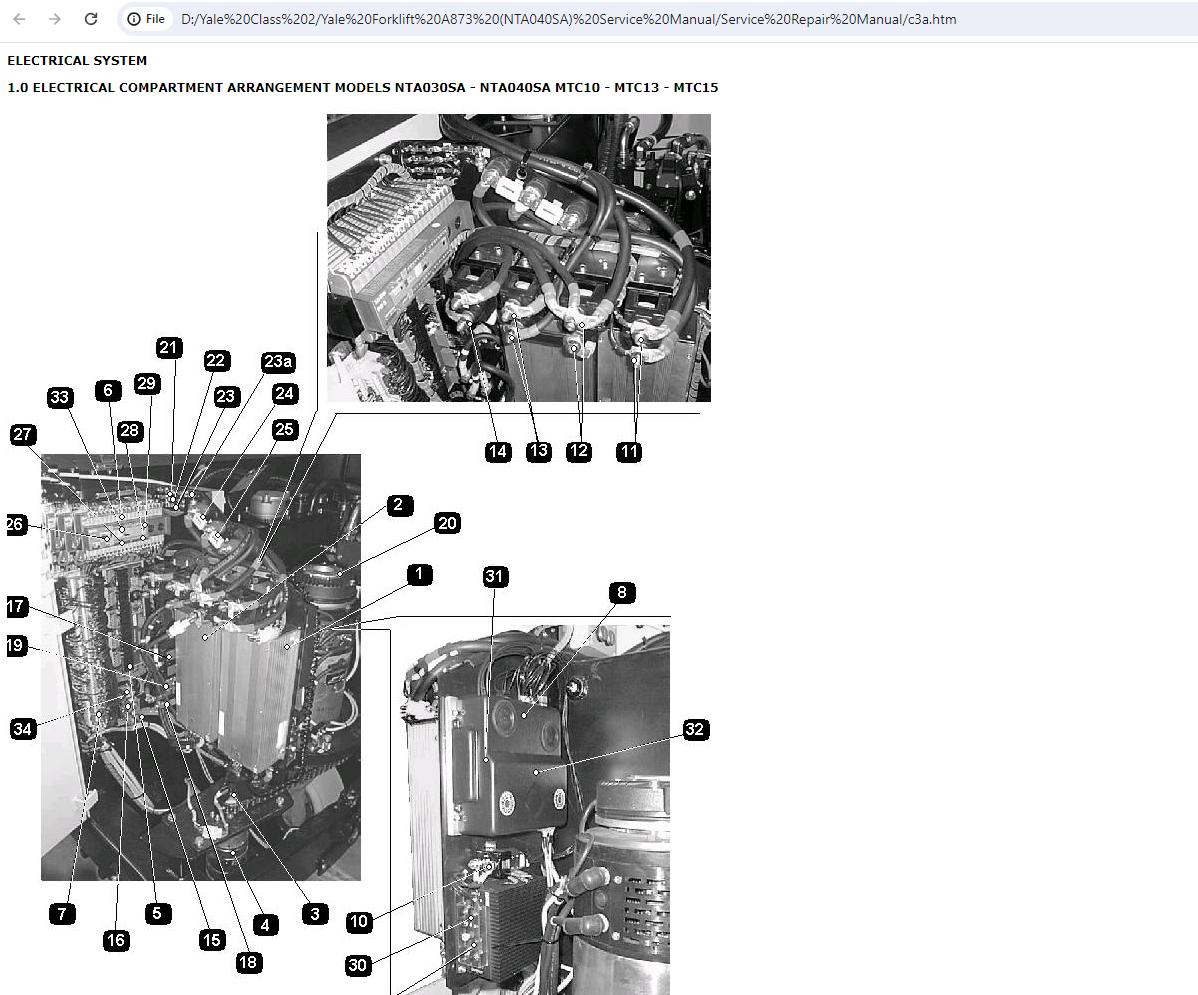Click the browser back arrow
The width and height of the screenshot is (1198, 995).
click(19, 19)
